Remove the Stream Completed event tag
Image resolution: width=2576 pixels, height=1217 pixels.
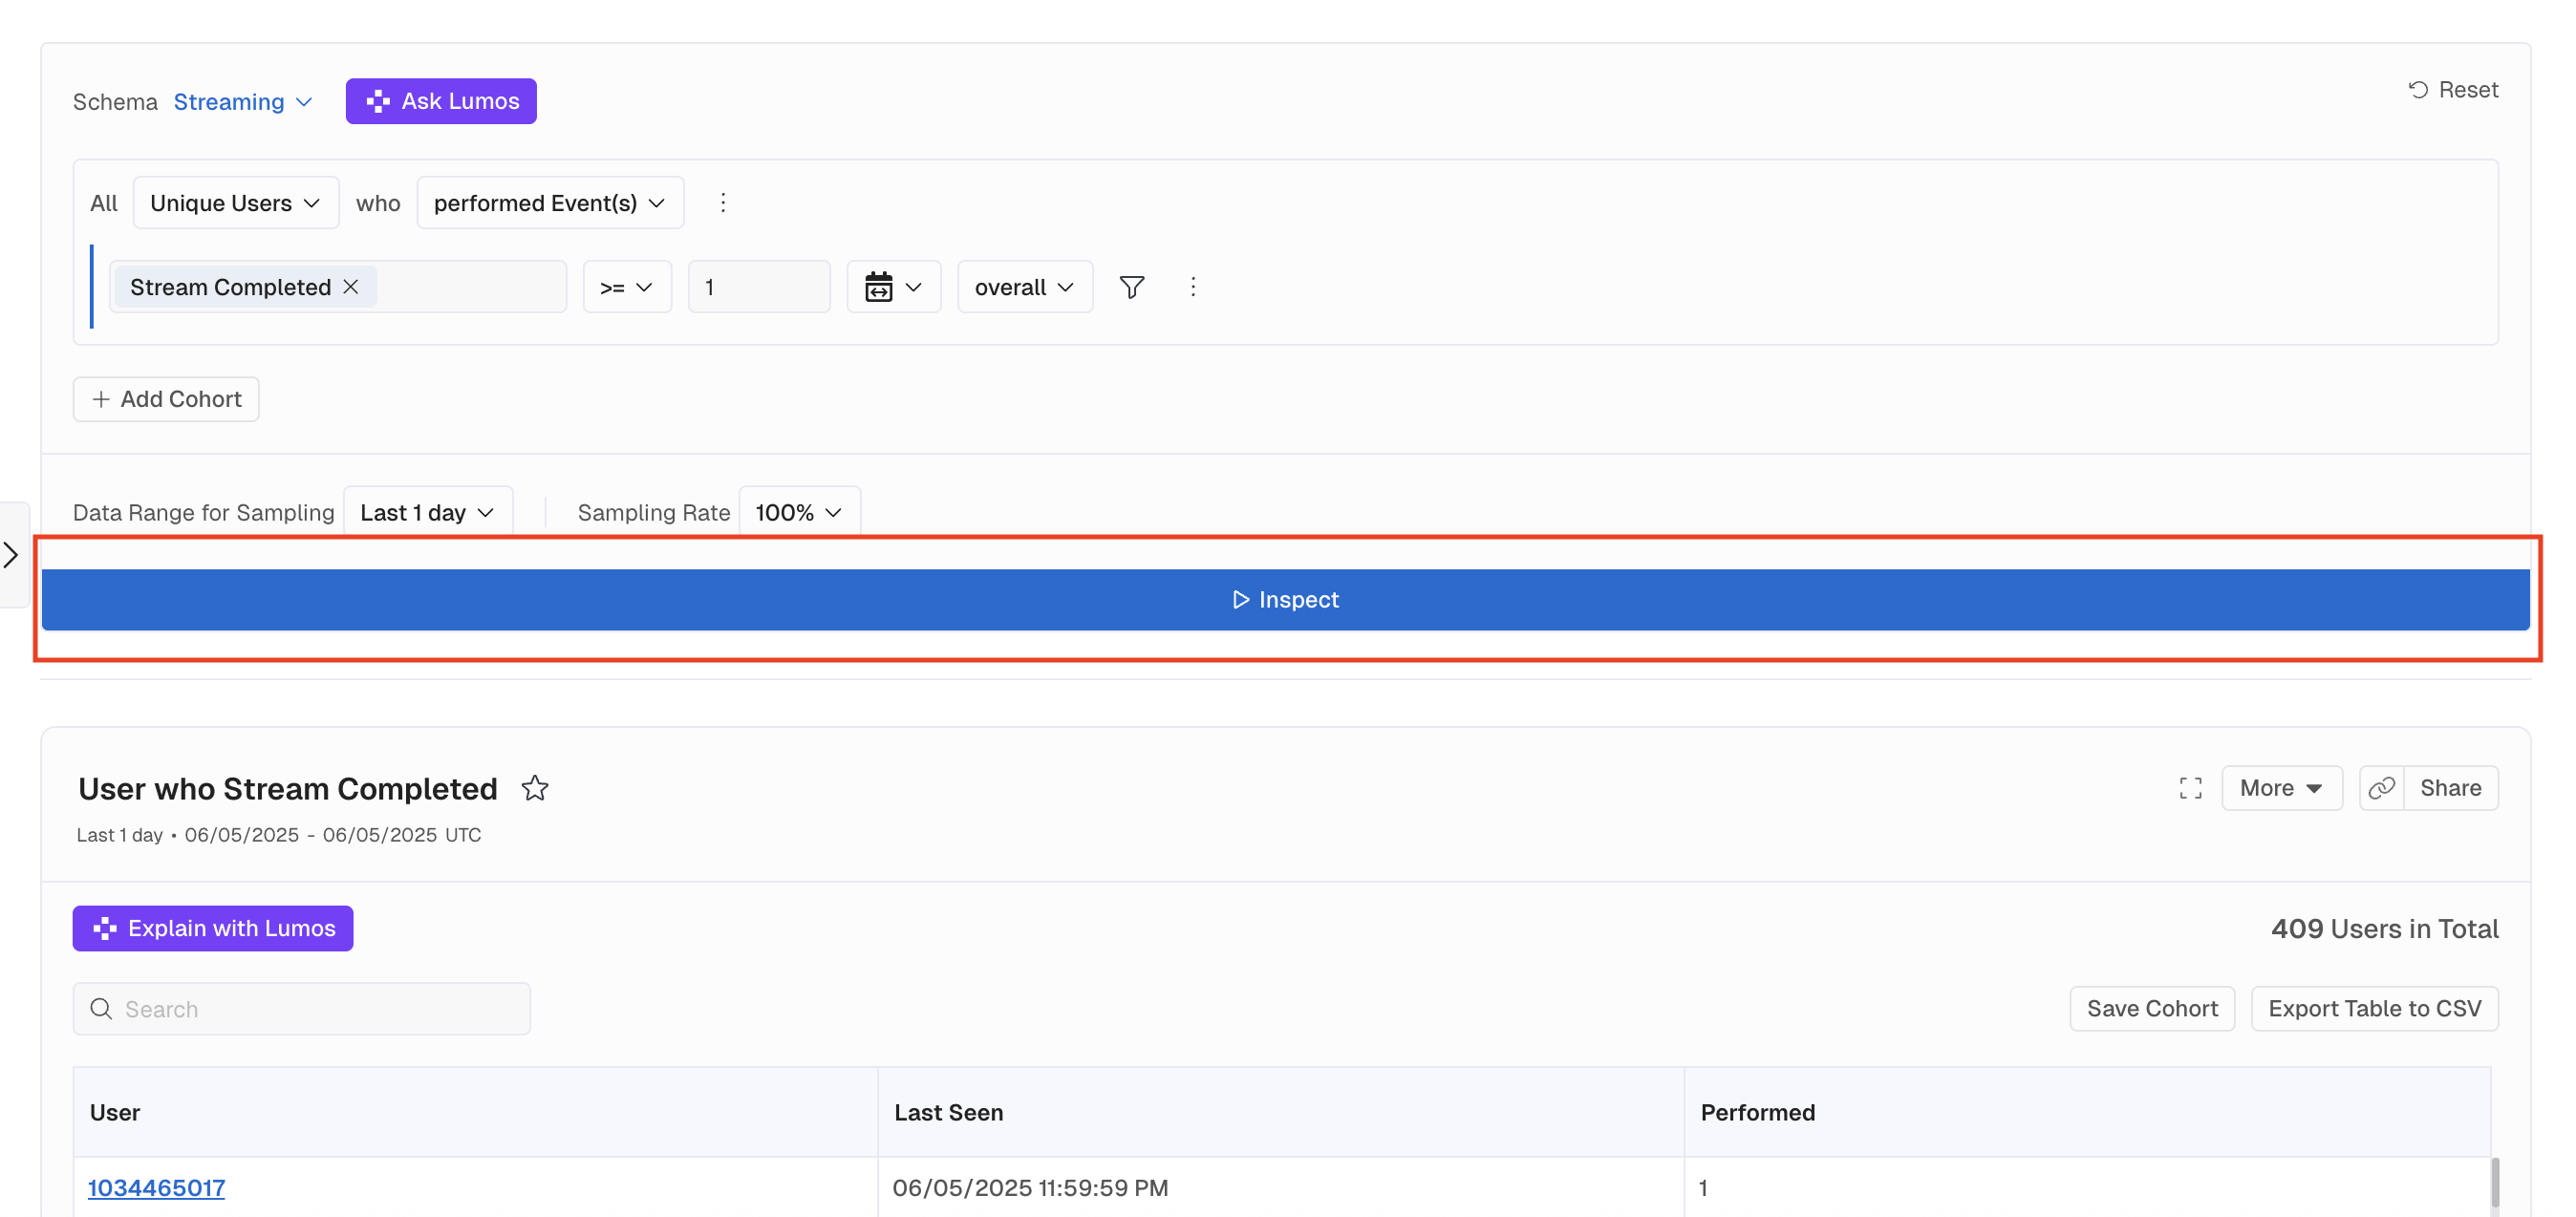[x=351, y=287]
